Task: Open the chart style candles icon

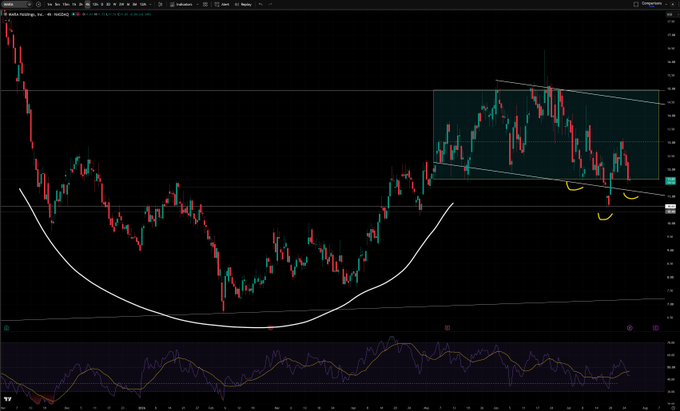Action: click(160, 4)
